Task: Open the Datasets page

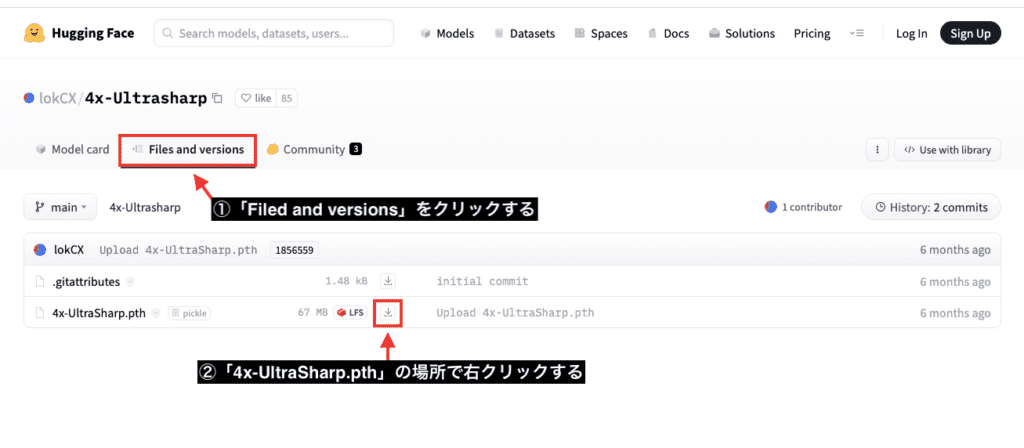Action: pos(524,33)
